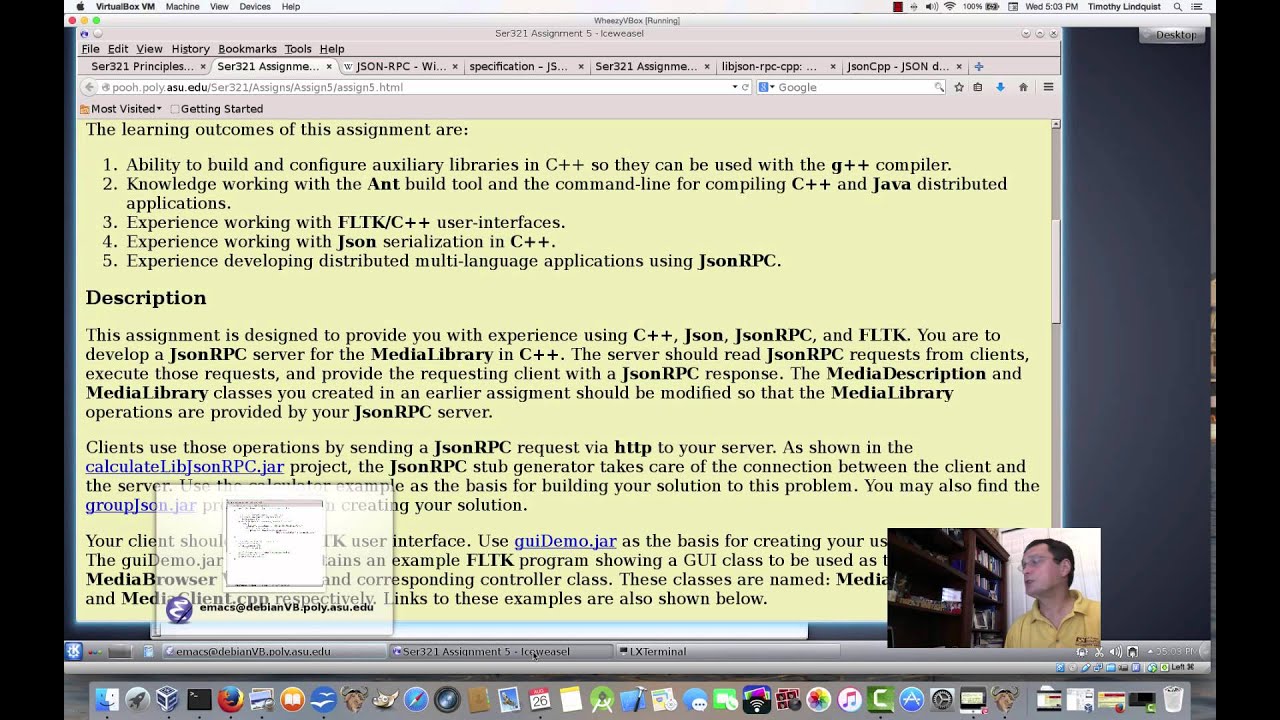Select the emacs window preview thumbnail
Image resolution: width=1280 pixels, height=720 pixels.
coord(274,544)
